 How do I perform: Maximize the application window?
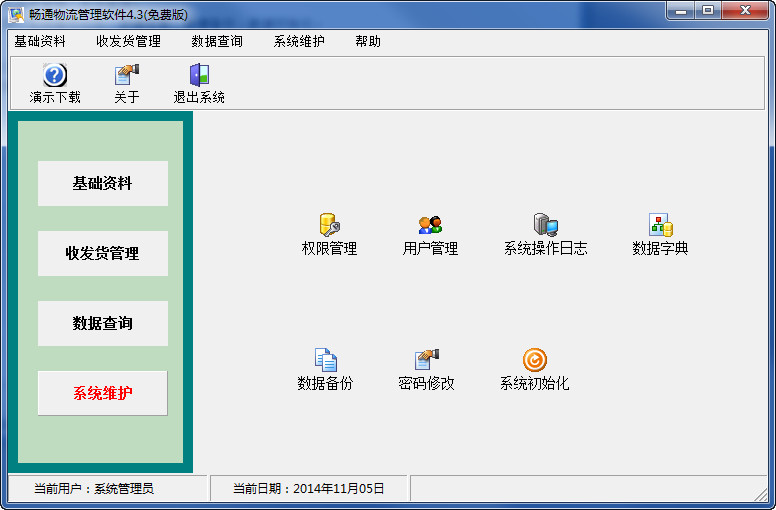[x=708, y=11]
